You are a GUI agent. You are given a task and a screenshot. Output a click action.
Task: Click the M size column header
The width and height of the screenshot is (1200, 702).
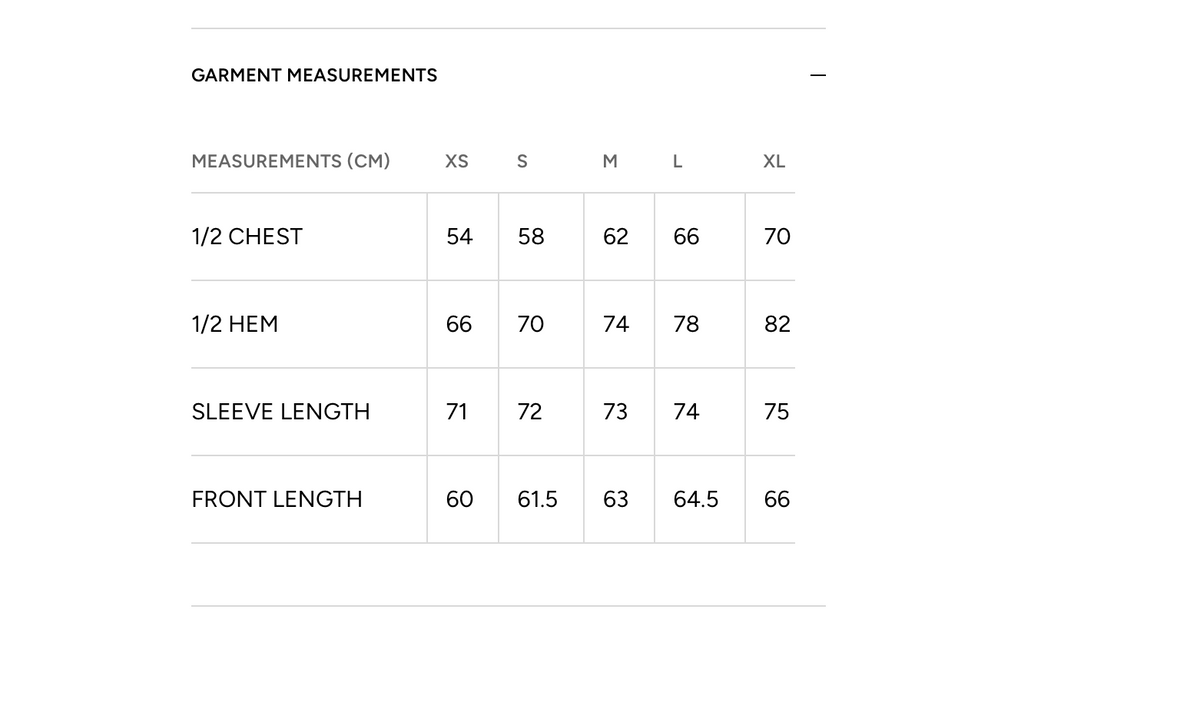click(610, 161)
